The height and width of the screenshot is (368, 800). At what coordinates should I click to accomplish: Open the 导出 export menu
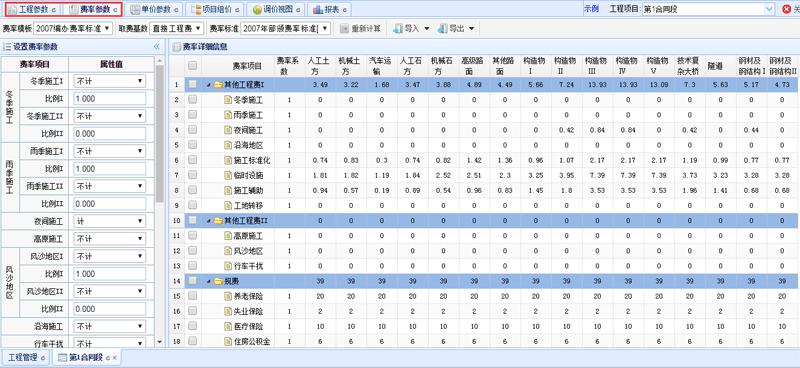[x=456, y=29]
